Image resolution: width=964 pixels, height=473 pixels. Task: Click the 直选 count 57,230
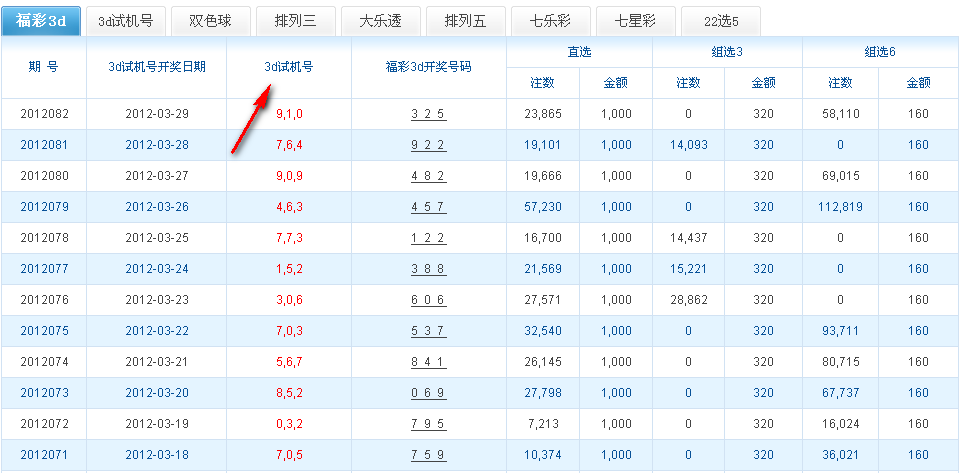pos(543,207)
